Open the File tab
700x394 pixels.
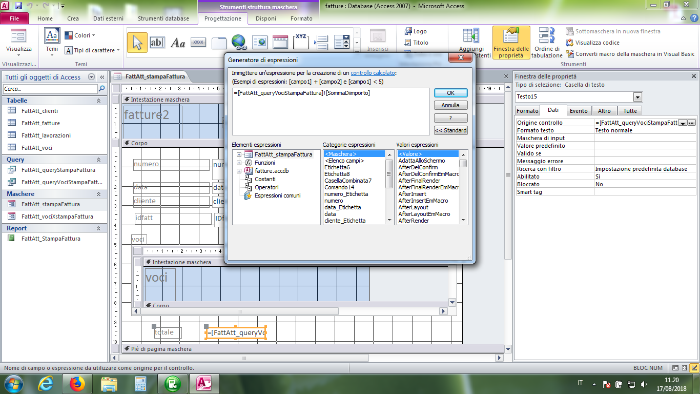coord(14,18)
